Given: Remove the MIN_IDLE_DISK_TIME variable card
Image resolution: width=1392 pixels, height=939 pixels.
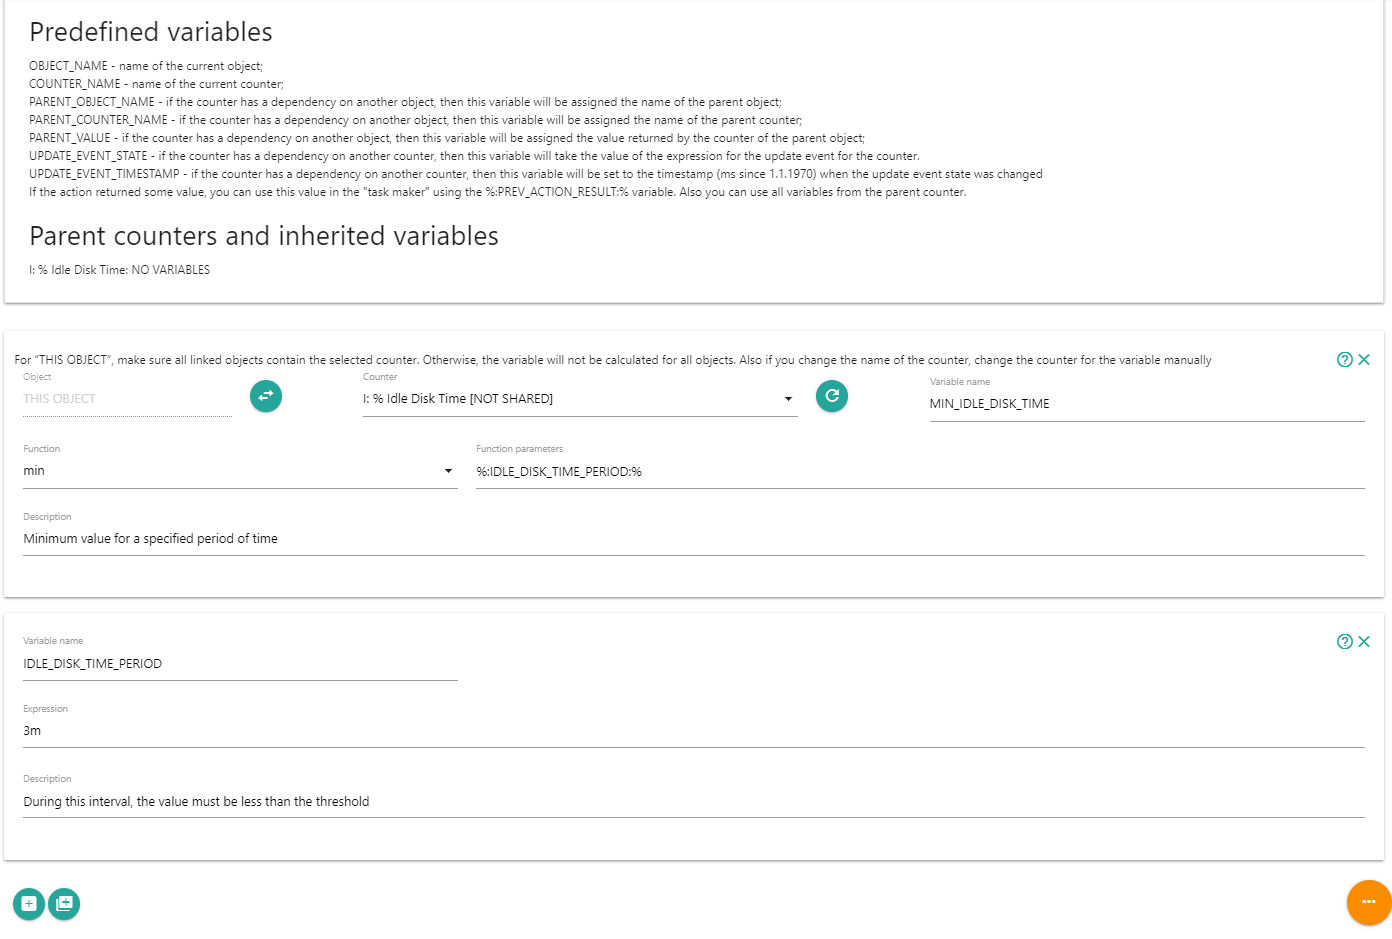Looking at the screenshot, I should click(1364, 360).
